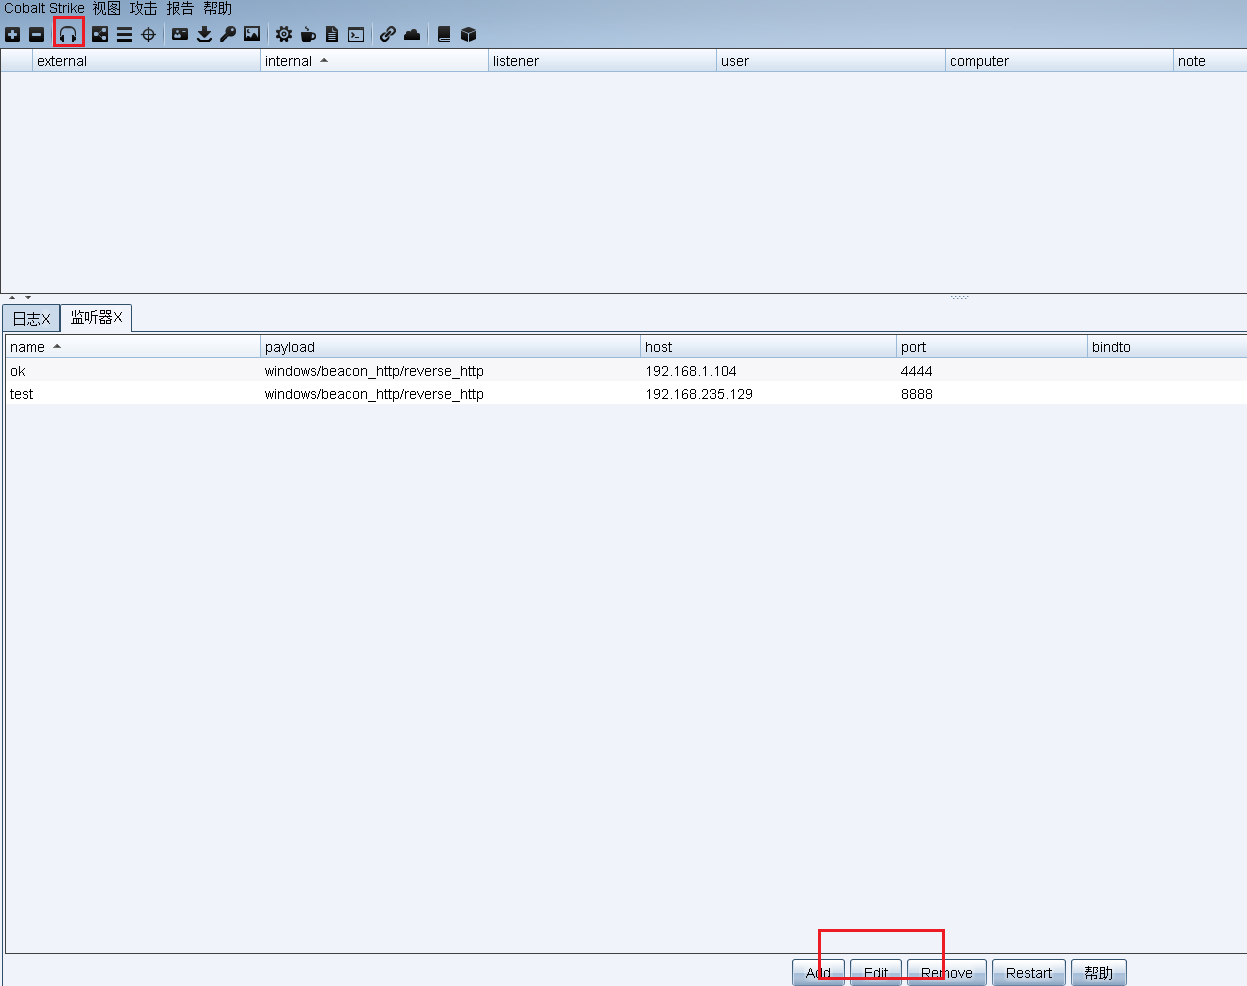Open the 帮助 menu in menu bar
Viewport: 1247px width, 986px height.
click(x=218, y=8)
